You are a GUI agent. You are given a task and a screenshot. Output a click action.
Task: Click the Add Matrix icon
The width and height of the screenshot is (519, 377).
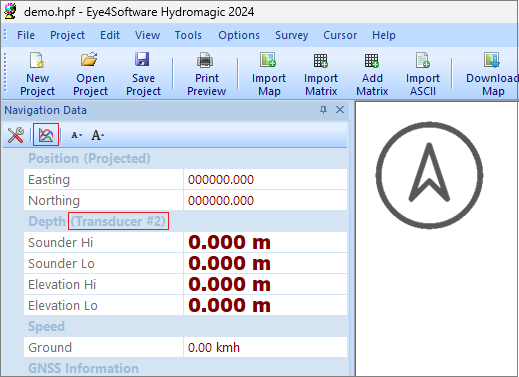coord(372,74)
